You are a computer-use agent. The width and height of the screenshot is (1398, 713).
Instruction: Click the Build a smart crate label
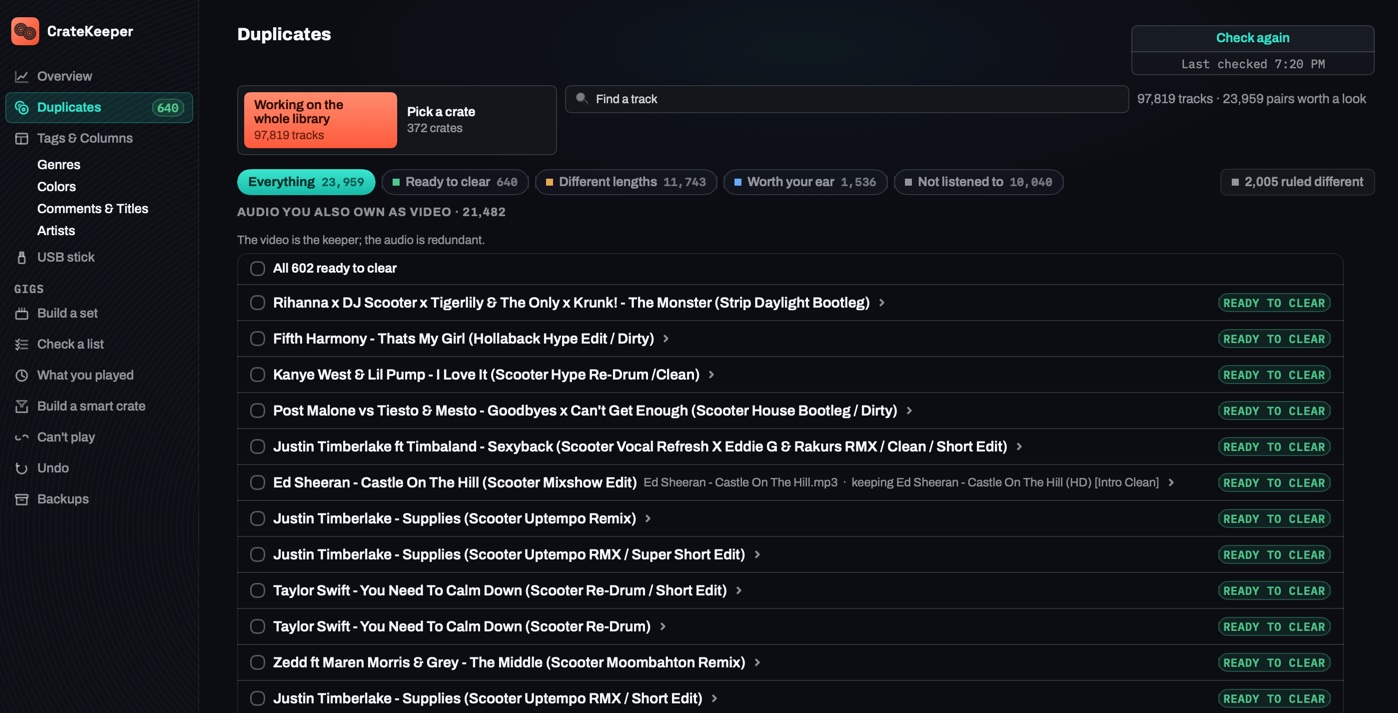pos(91,406)
